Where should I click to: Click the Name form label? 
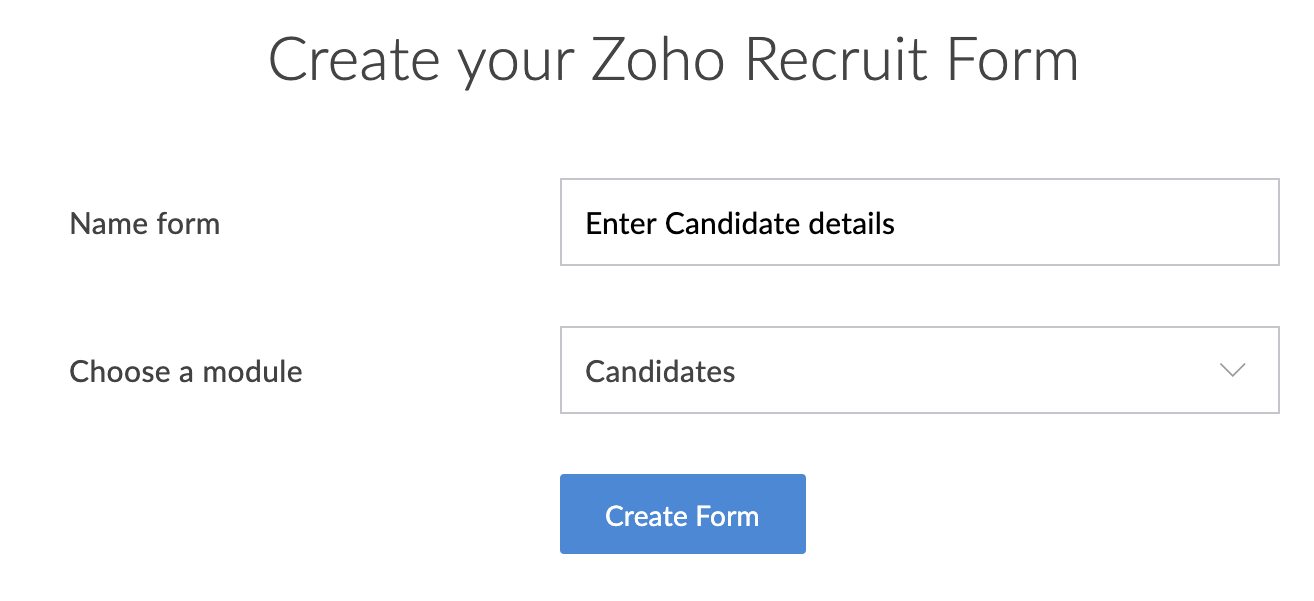[x=143, y=223]
